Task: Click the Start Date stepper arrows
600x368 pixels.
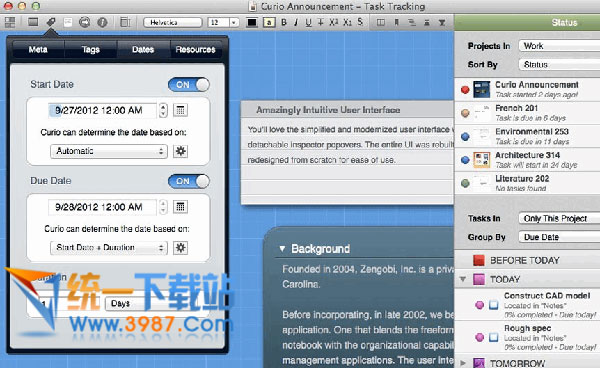Action: point(163,111)
